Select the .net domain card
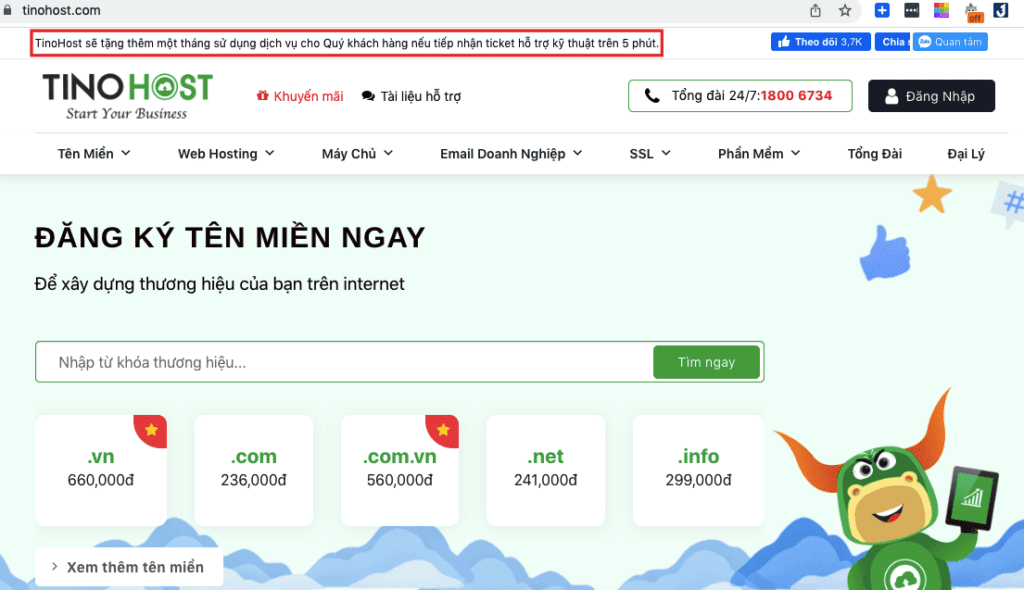Screen dimensions: 1024x590 click(x=545, y=470)
